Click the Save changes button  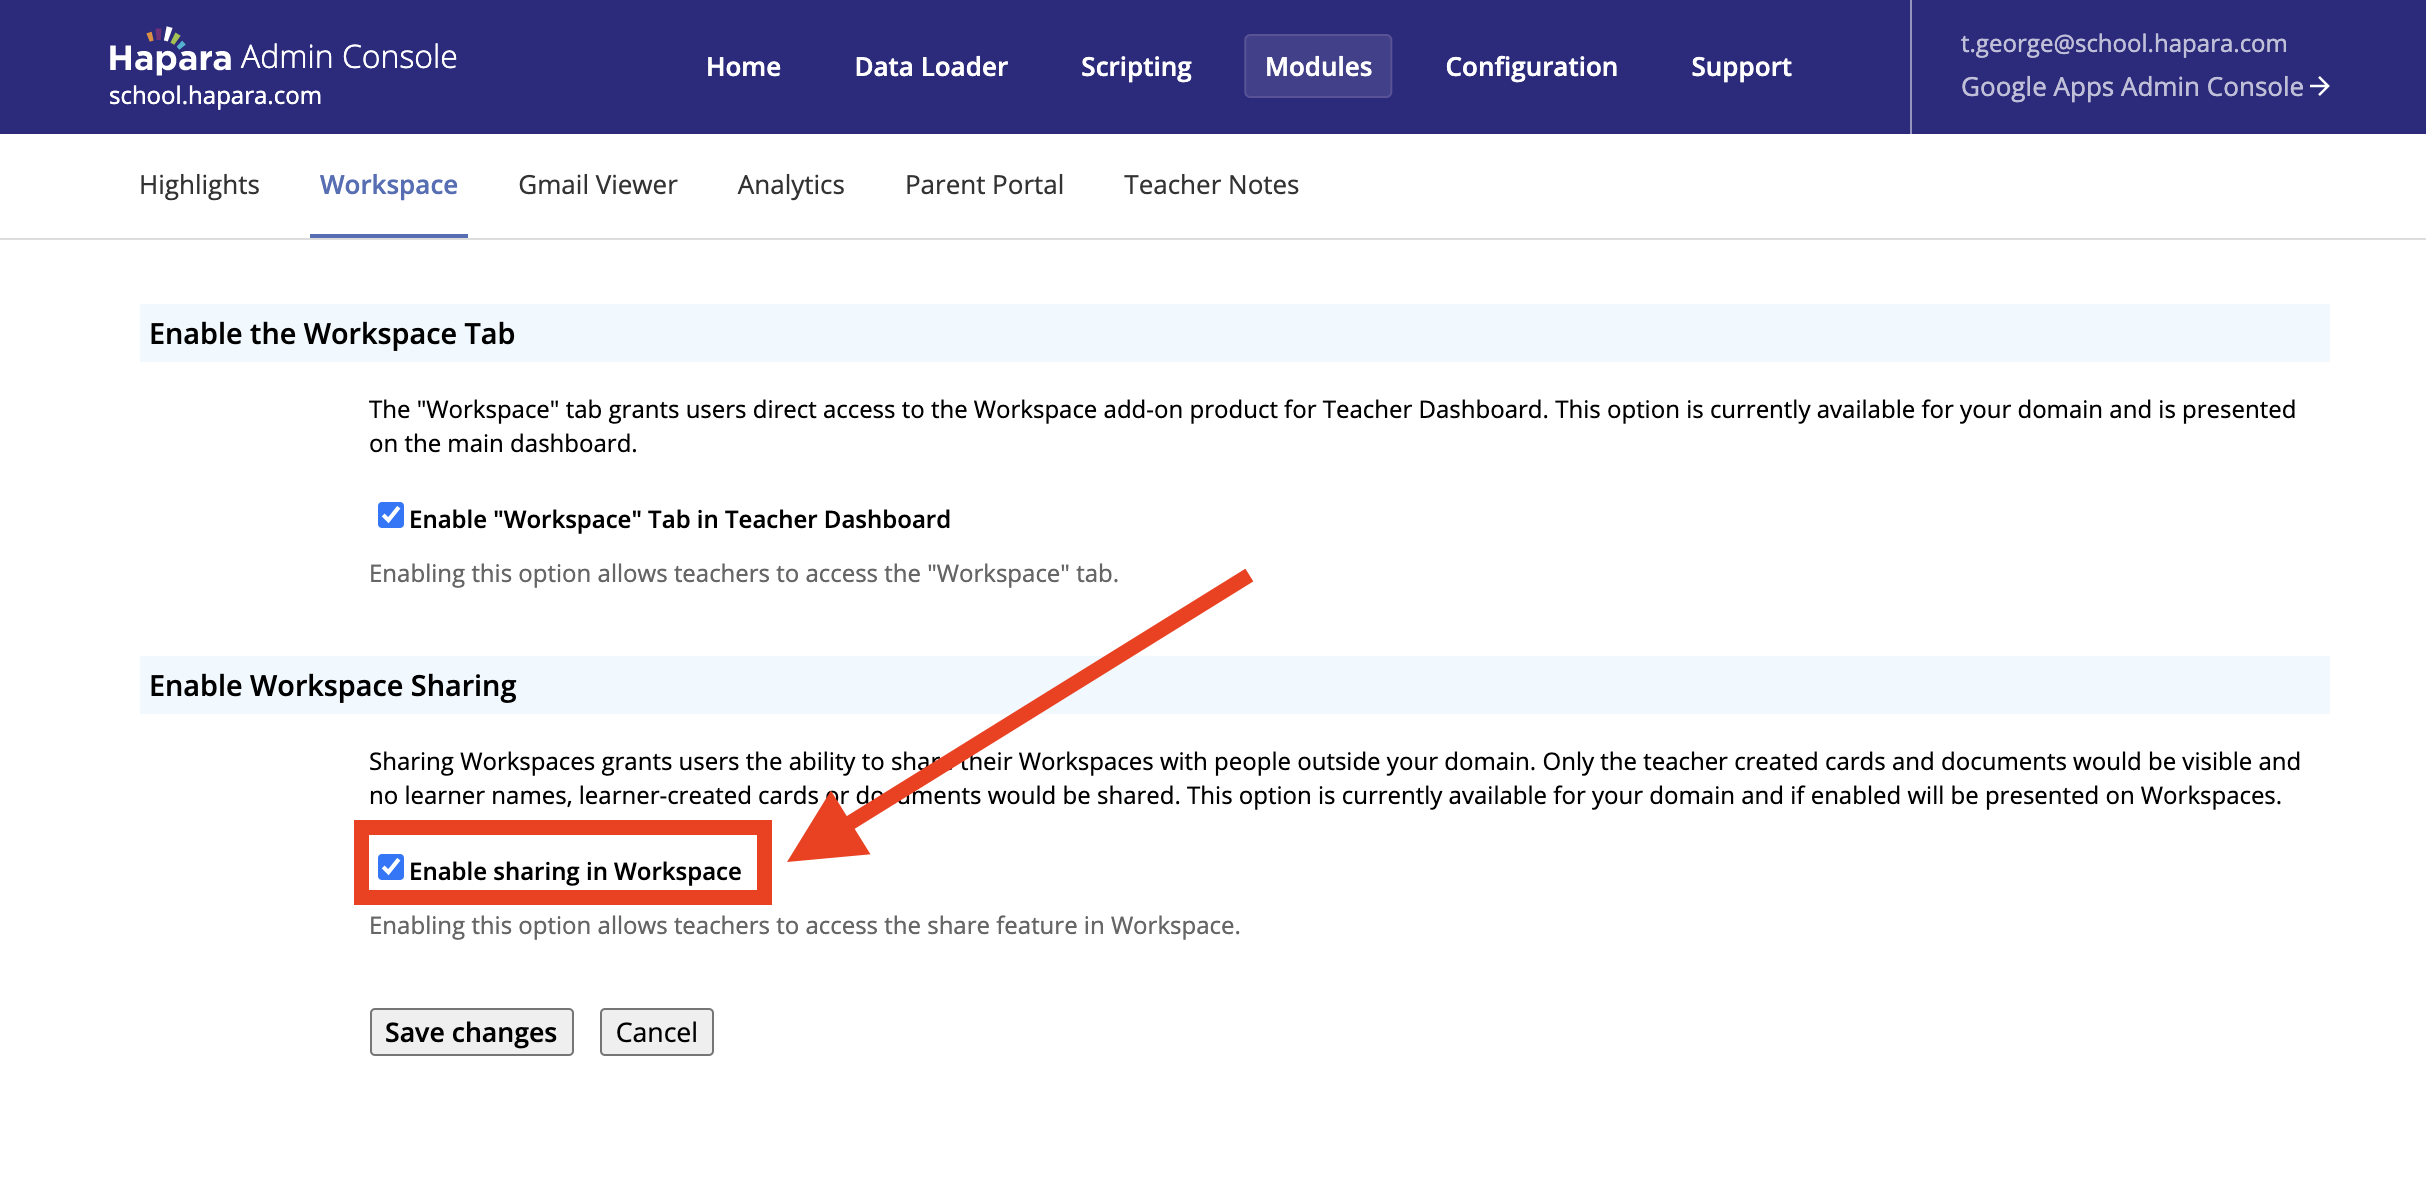pos(471,1032)
